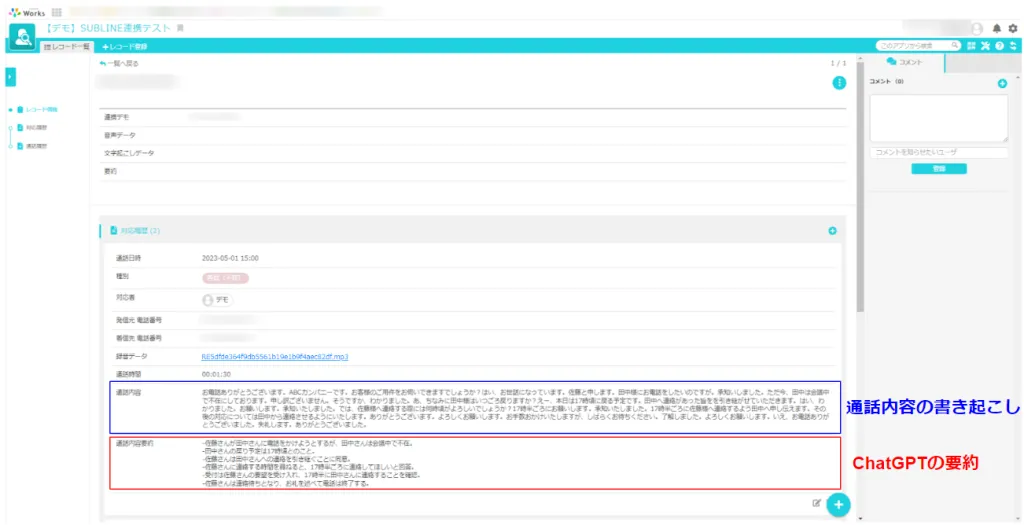Select レコード情報 in left navigation

[38, 109]
